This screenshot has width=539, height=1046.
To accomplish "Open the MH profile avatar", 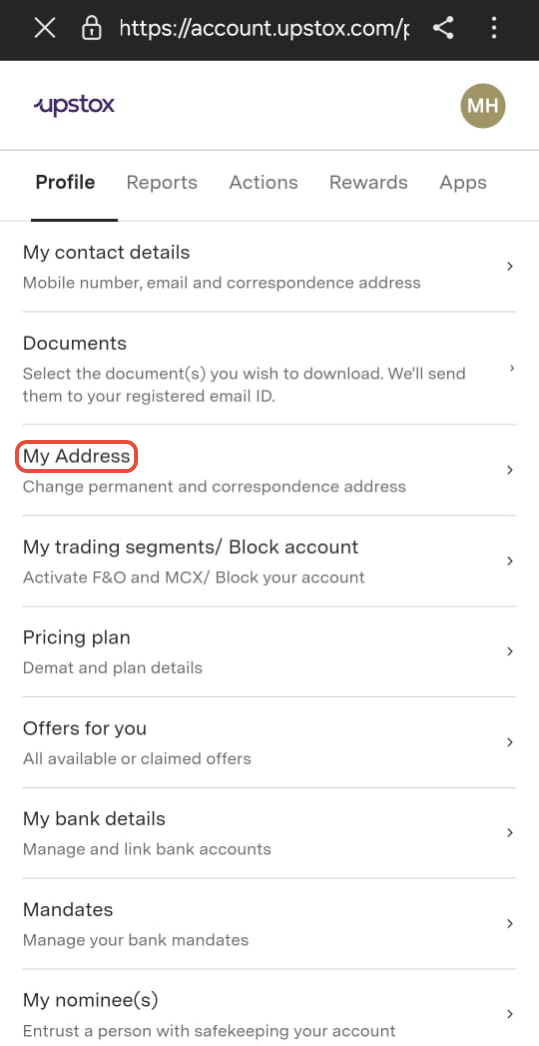I will click(x=483, y=105).
